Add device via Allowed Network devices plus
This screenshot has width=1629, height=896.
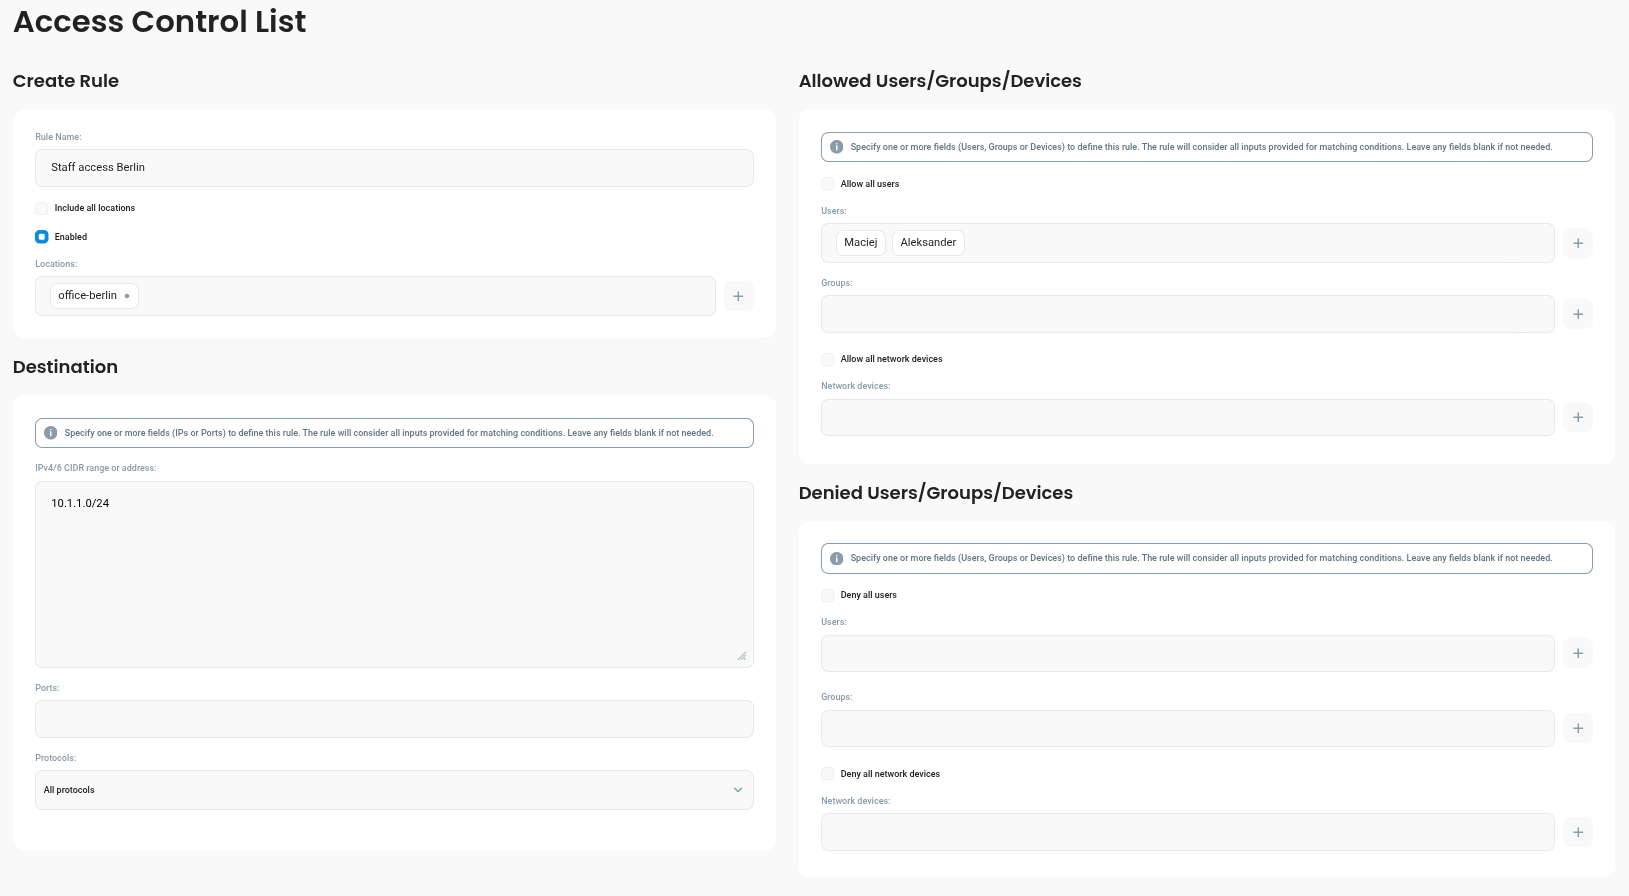coord(1577,417)
